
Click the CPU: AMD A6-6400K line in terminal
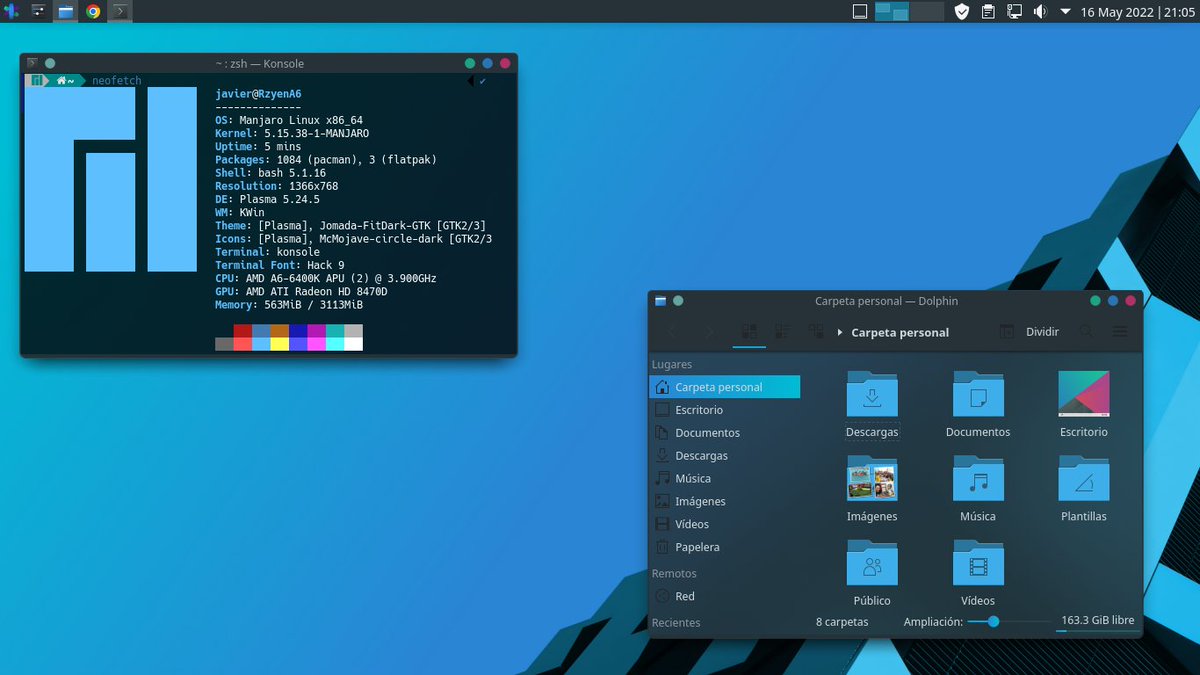click(x=326, y=278)
